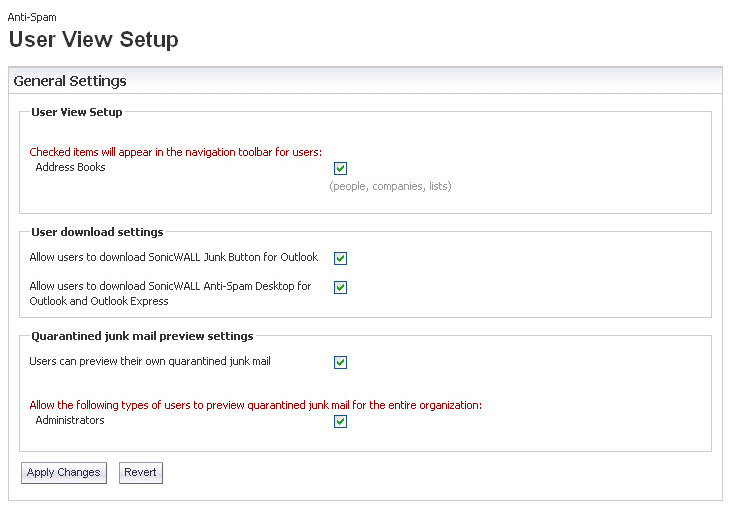Uncheck the Address Books checkbox
Screen dimensions: 730x515
point(340,168)
